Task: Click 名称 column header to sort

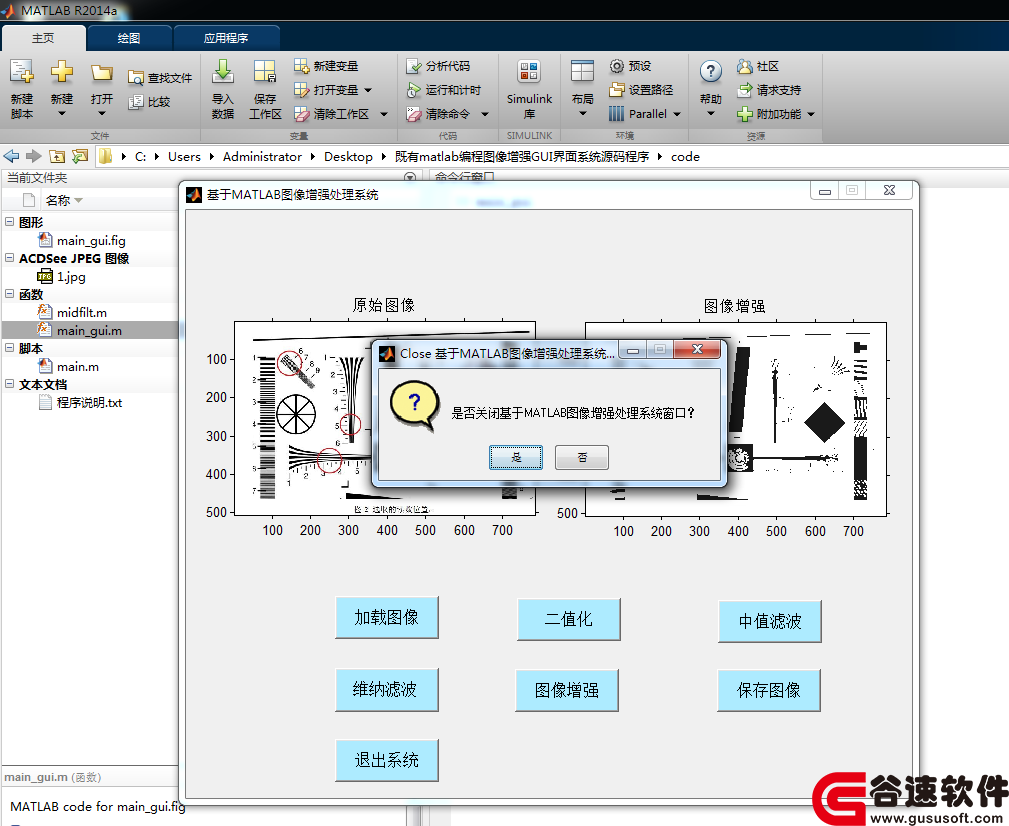Action: coord(58,201)
